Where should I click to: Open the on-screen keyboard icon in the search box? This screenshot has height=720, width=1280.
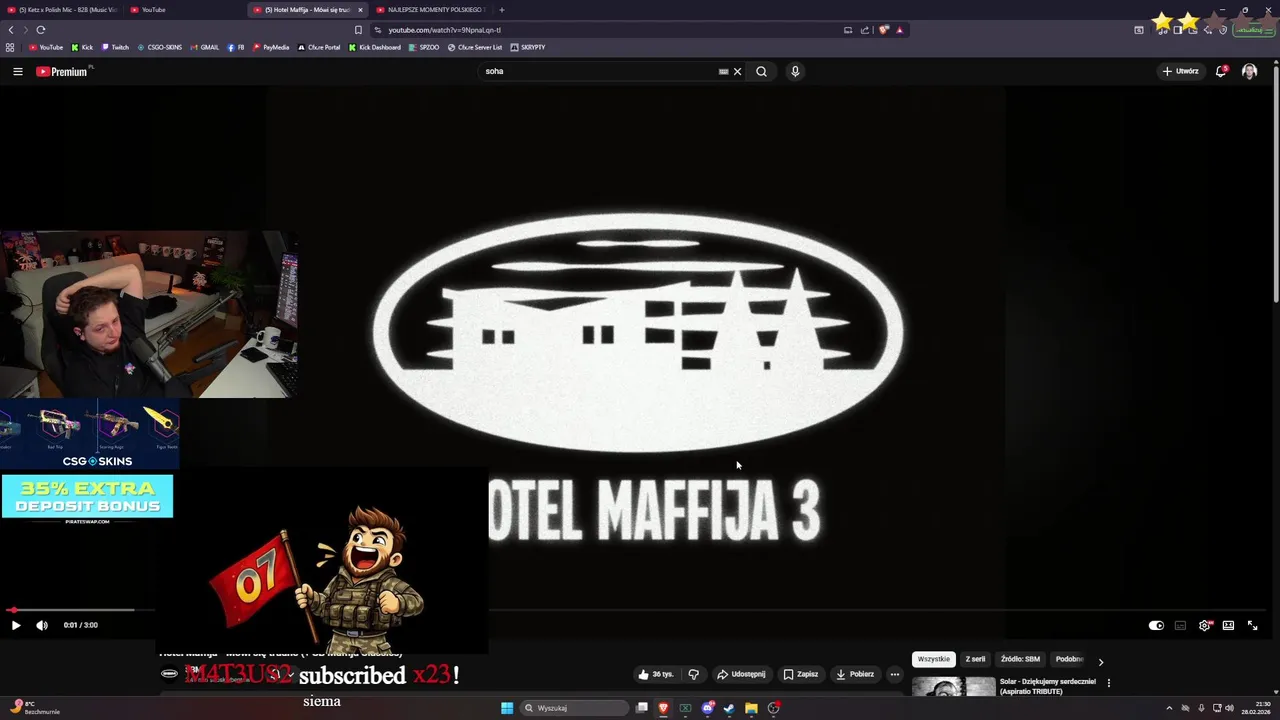click(723, 71)
